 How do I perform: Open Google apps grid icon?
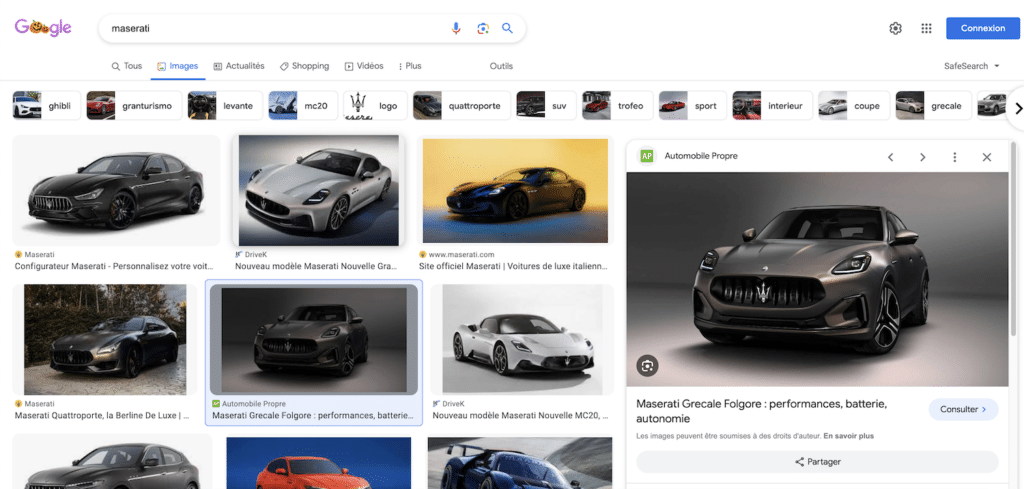point(926,28)
